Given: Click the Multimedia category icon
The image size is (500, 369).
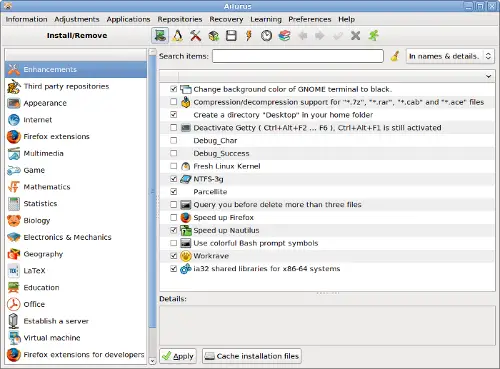Looking at the screenshot, I should tap(14, 154).
